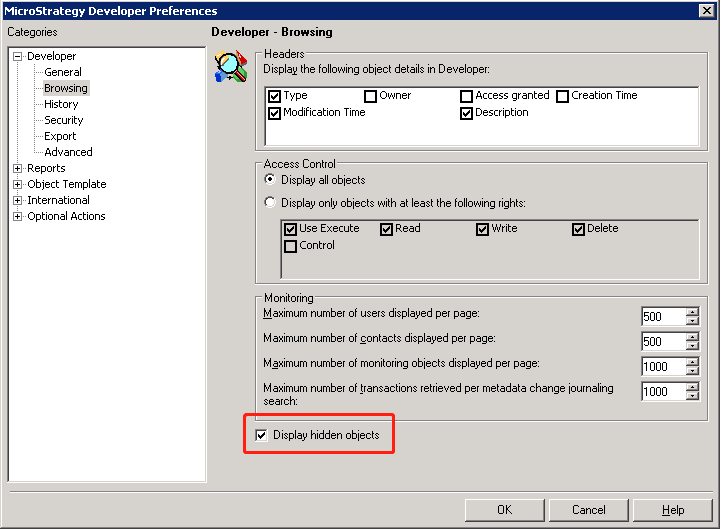Open the General preferences category
Viewport: 721px width, 530px height.
point(63,72)
